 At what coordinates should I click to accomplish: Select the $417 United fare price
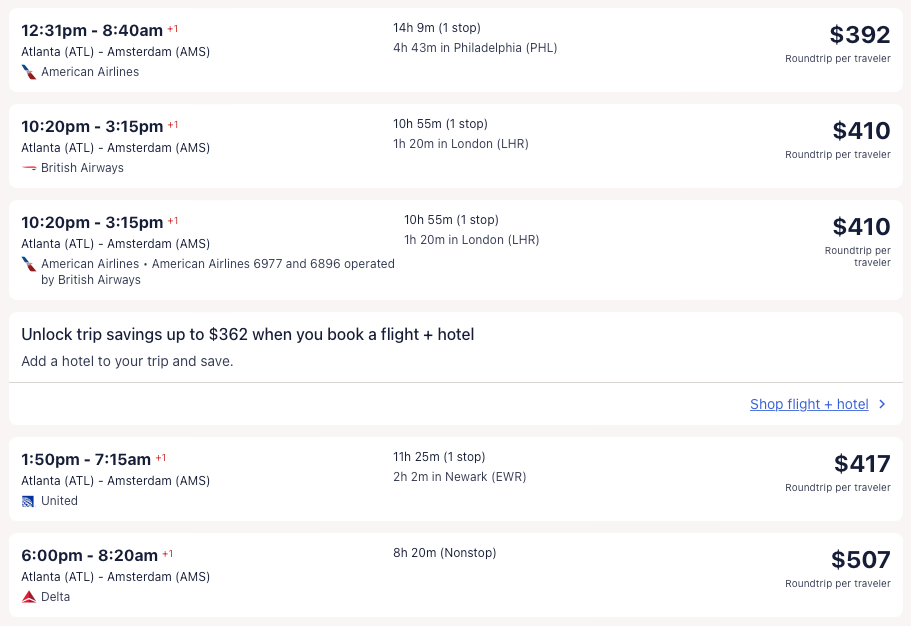tap(862, 464)
